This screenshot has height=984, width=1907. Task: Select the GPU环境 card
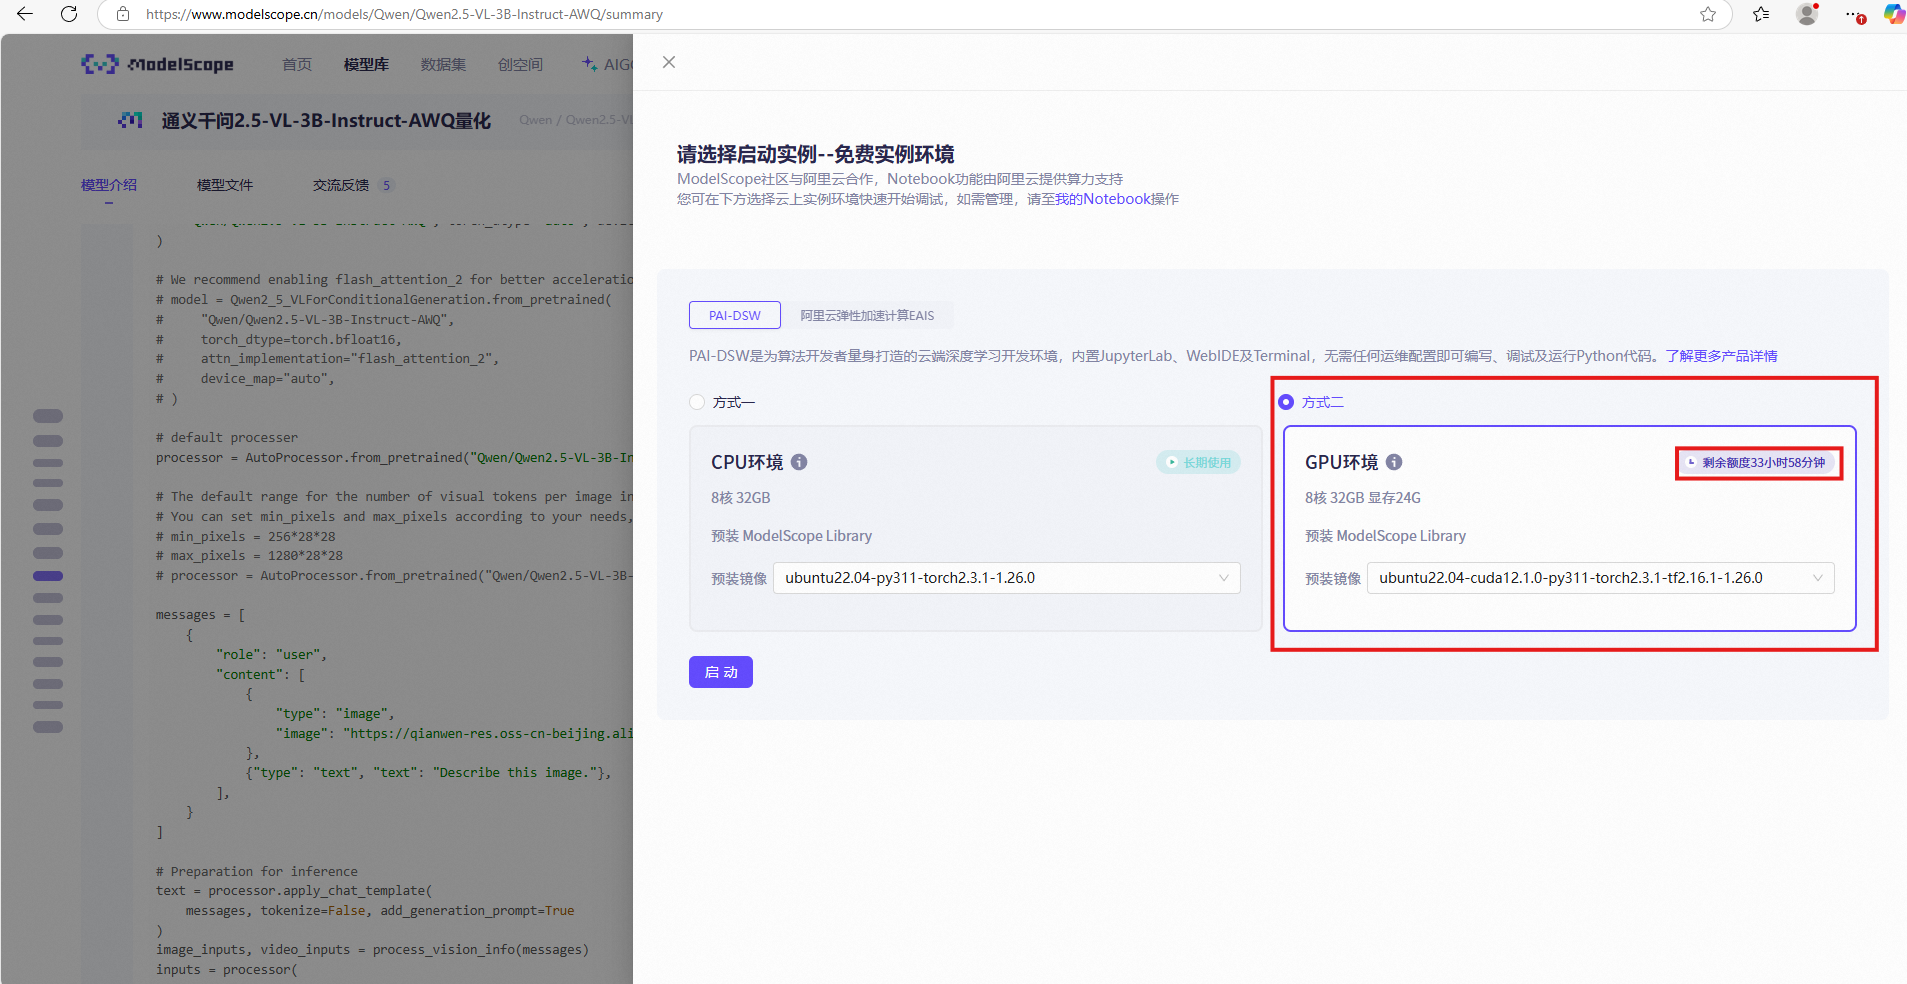click(1569, 528)
